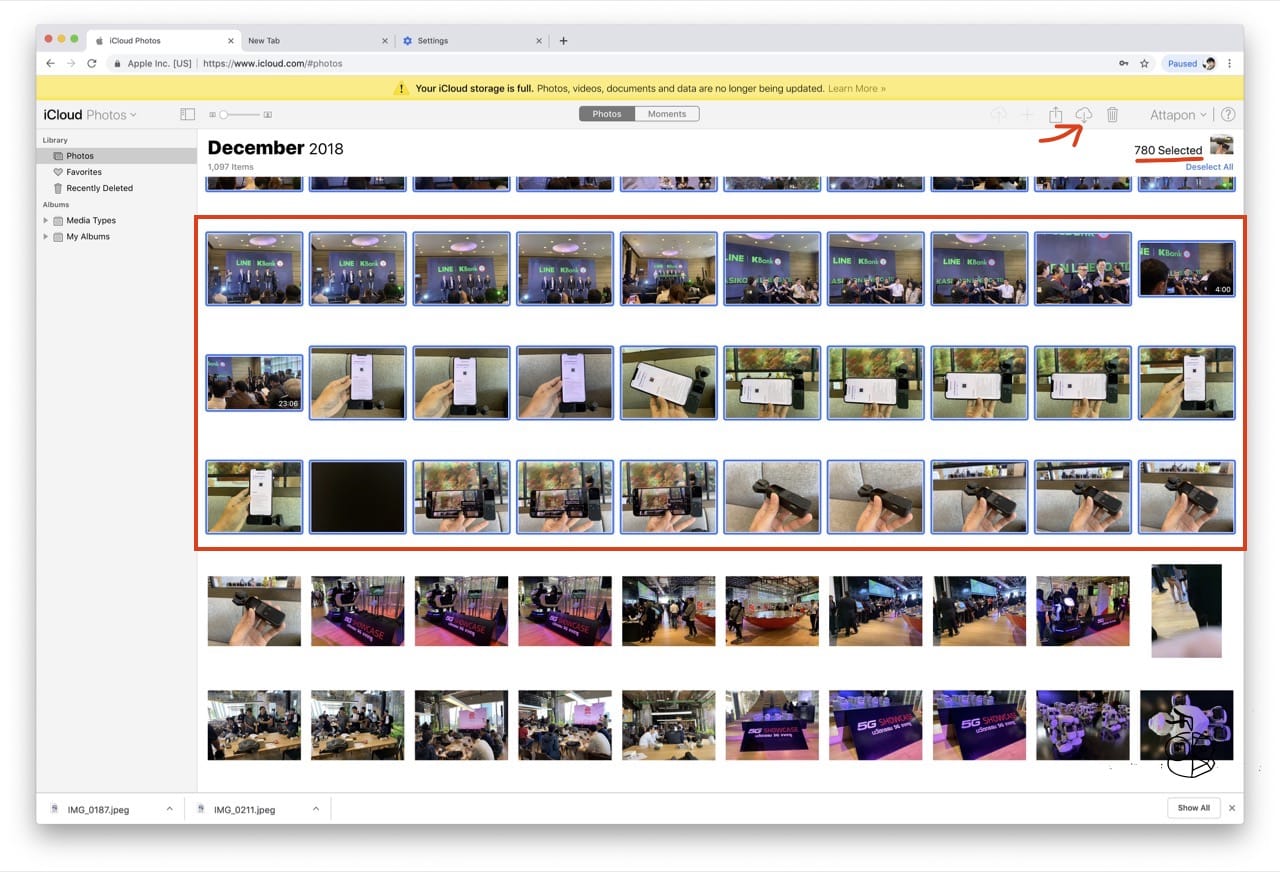Open the New Tab browser tab

pos(264,40)
